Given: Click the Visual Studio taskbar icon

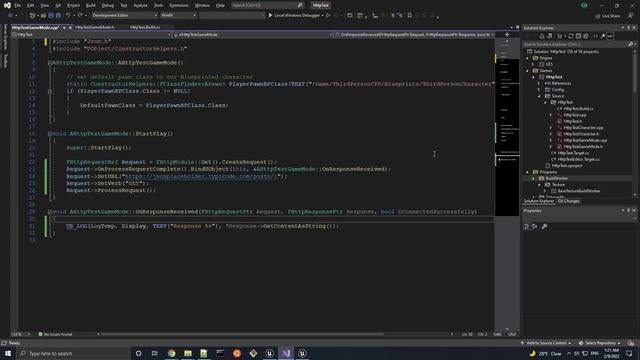Looking at the screenshot, I should [x=286, y=353].
